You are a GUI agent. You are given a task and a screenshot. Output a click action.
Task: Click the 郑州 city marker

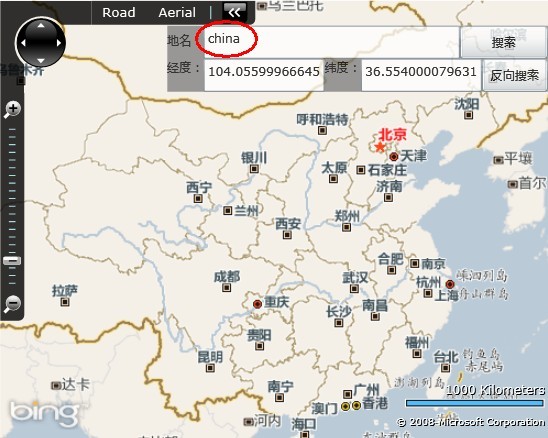tap(346, 227)
